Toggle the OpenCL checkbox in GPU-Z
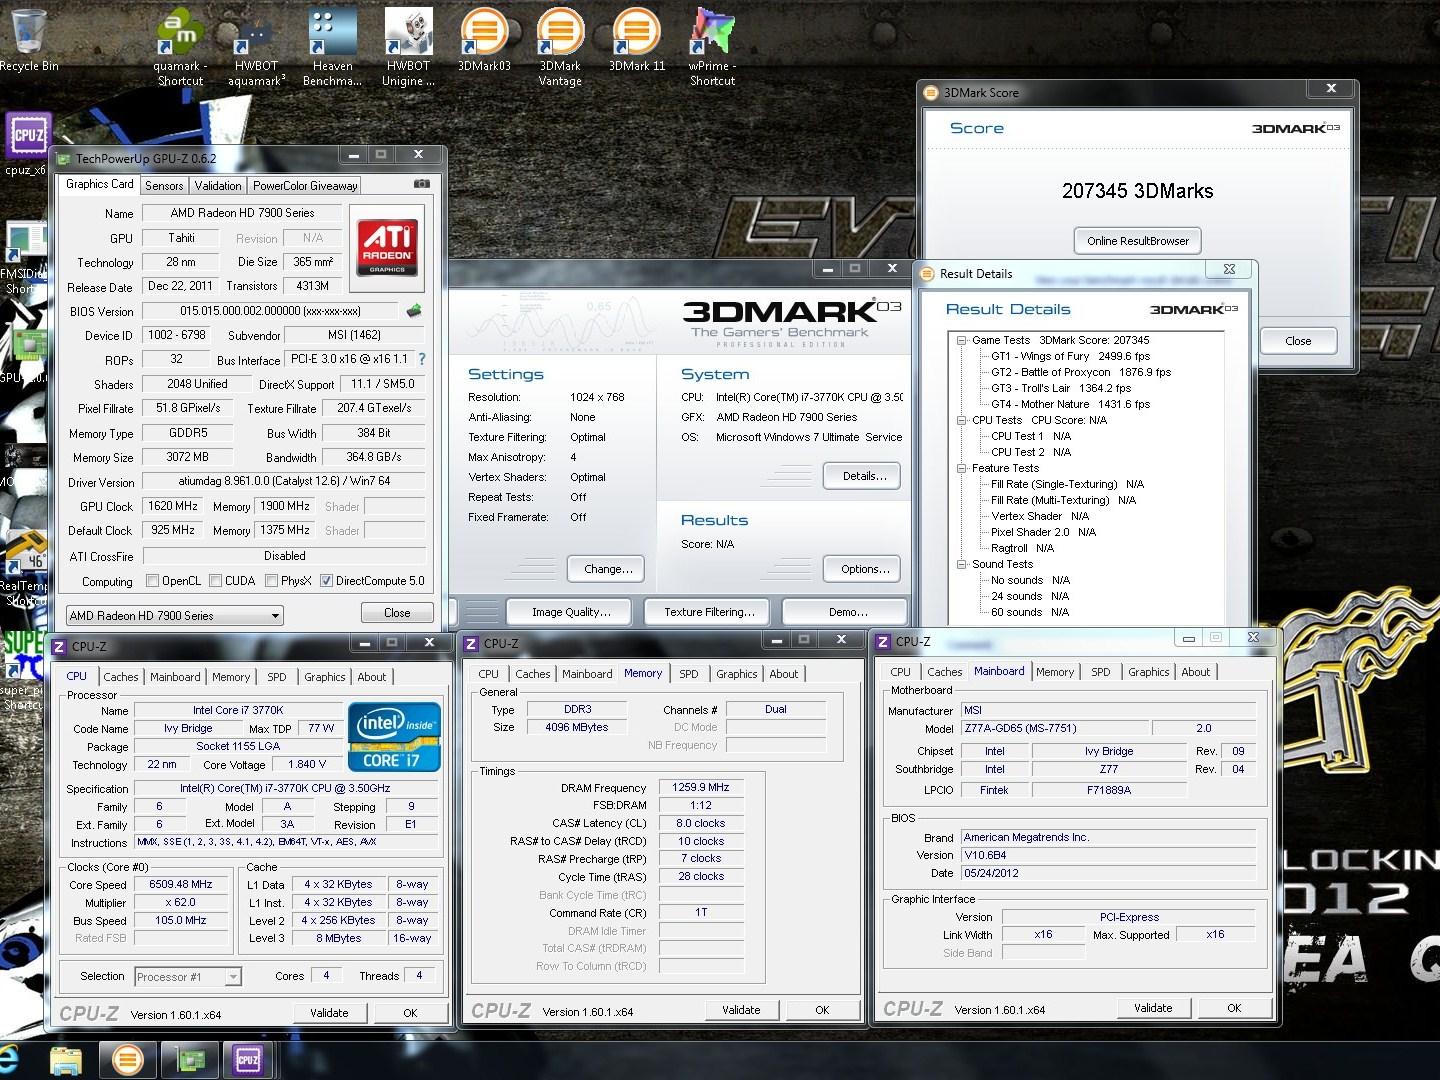The width and height of the screenshot is (1440, 1080). [152, 581]
